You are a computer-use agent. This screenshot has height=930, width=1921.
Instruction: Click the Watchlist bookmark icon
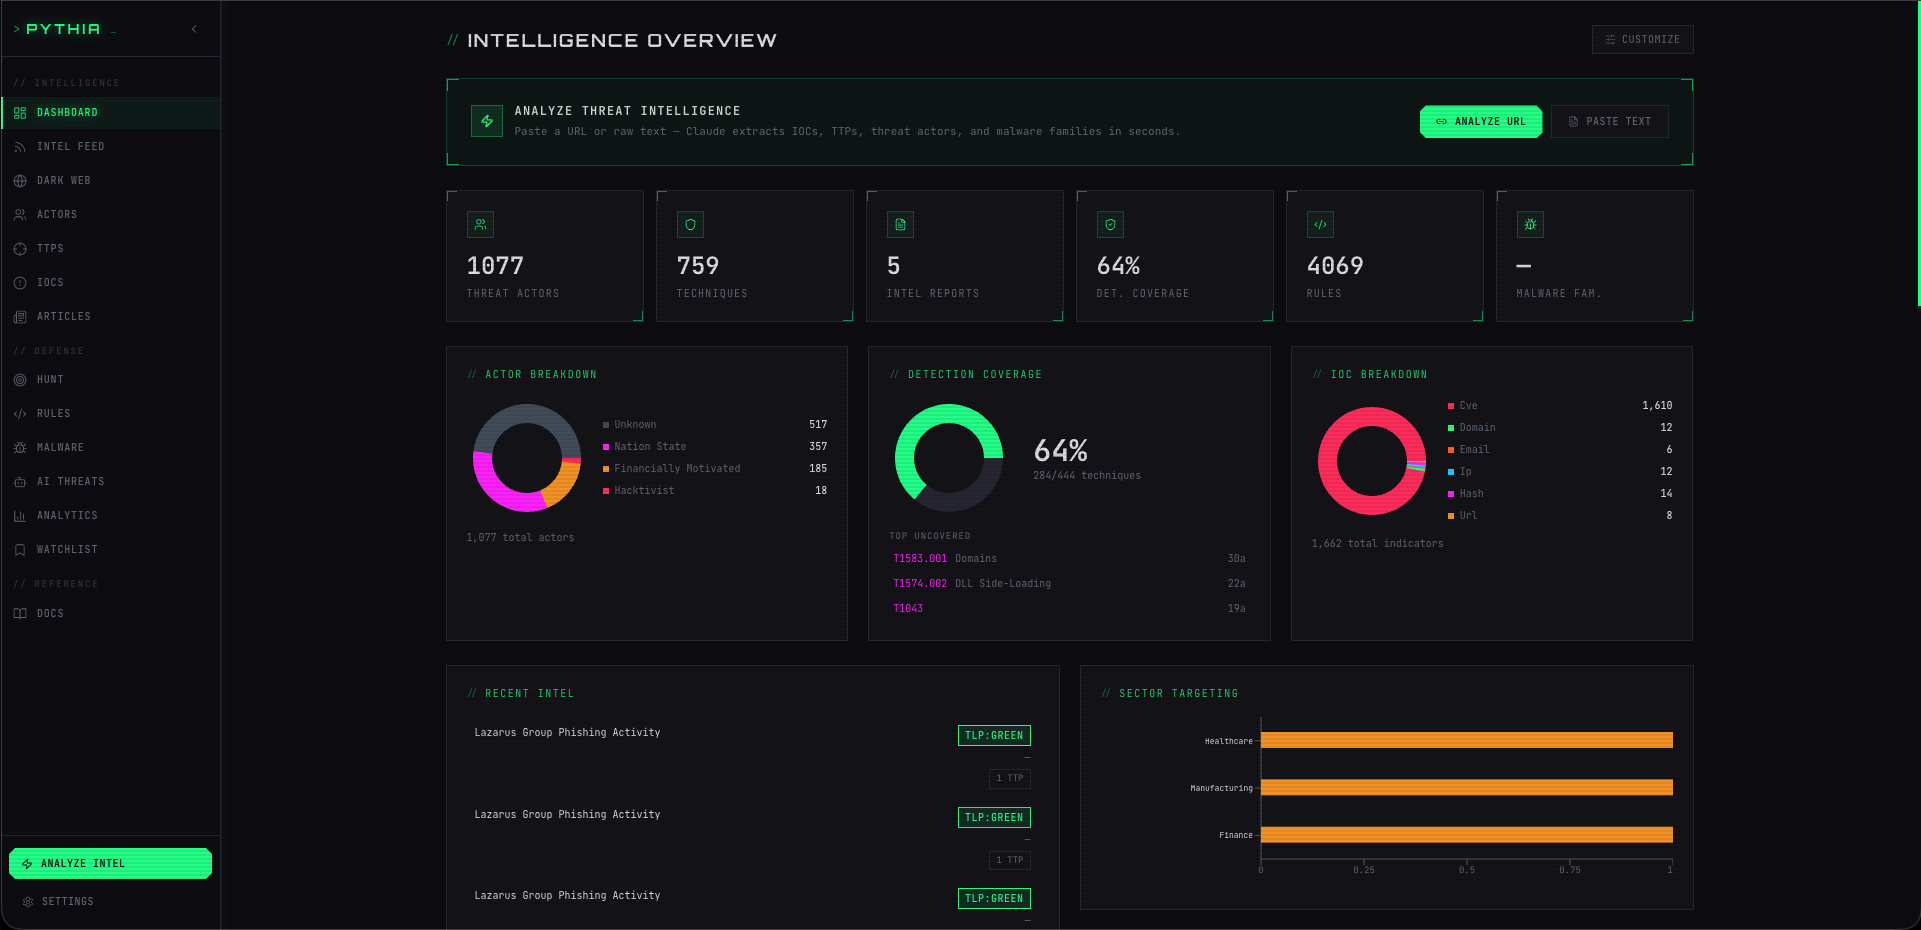coord(20,550)
